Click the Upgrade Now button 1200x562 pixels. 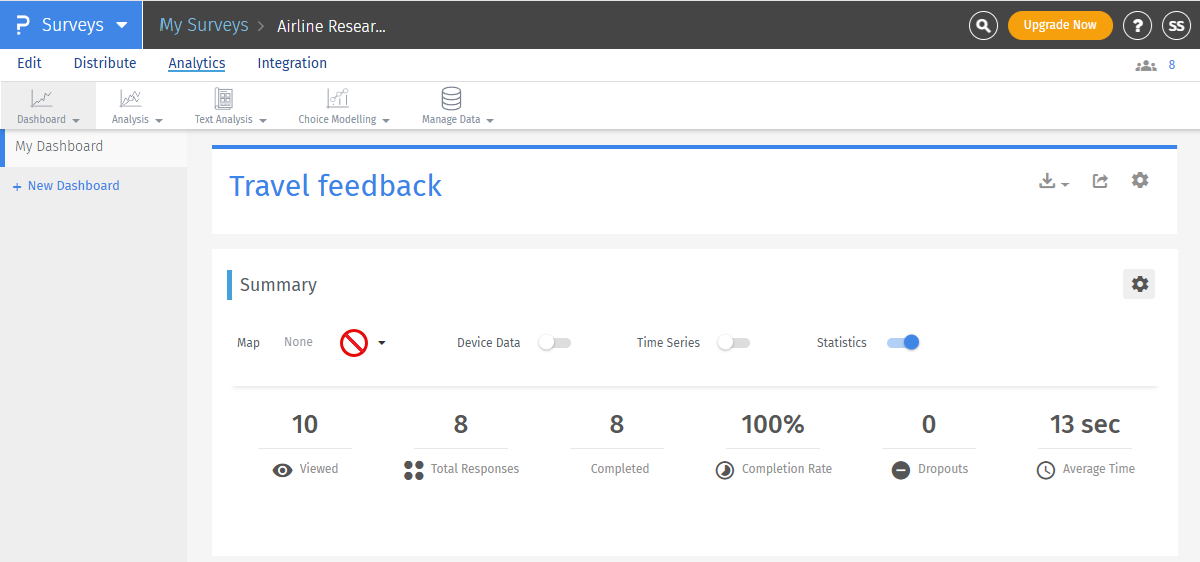click(x=1060, y=25)
